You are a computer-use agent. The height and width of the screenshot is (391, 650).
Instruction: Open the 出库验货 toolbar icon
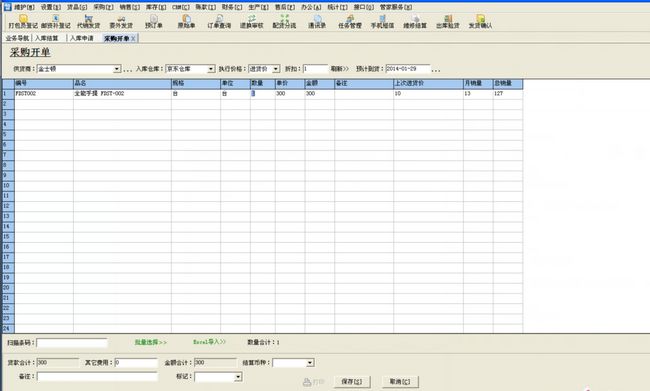coord(448,22)
